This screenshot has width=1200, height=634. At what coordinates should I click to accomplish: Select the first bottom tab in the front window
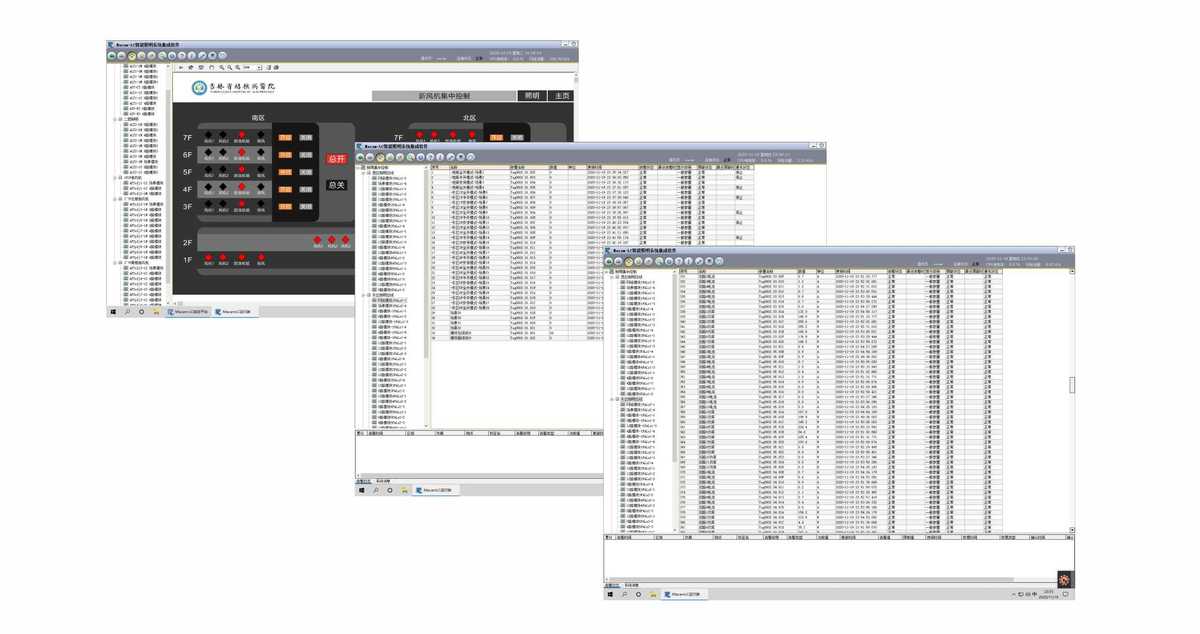(x=612, y=584)
